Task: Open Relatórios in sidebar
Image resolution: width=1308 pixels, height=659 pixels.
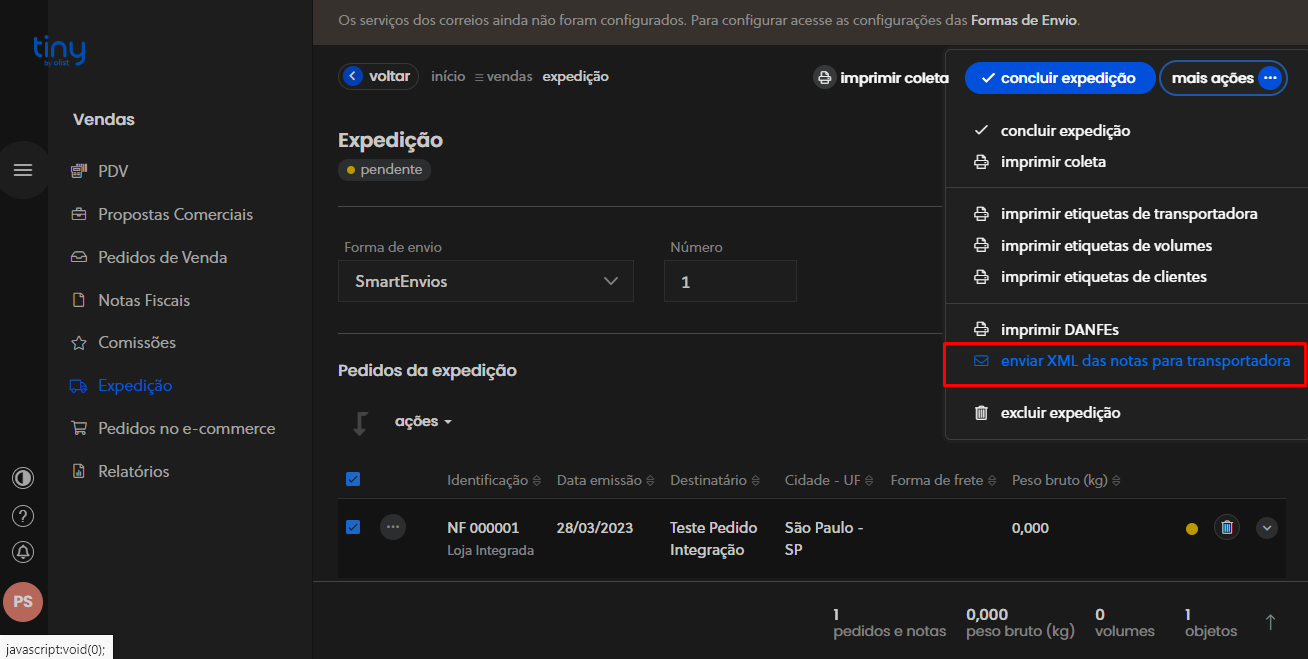Action: point(120,471)
